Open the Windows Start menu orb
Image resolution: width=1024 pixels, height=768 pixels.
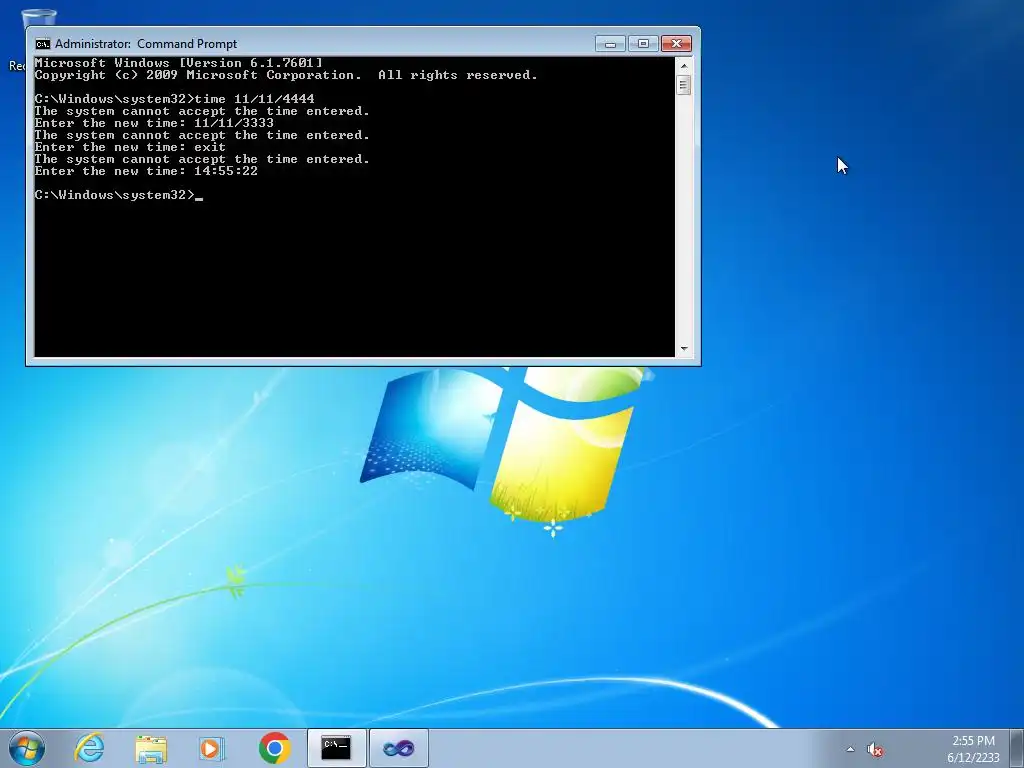tap(27, 748)
